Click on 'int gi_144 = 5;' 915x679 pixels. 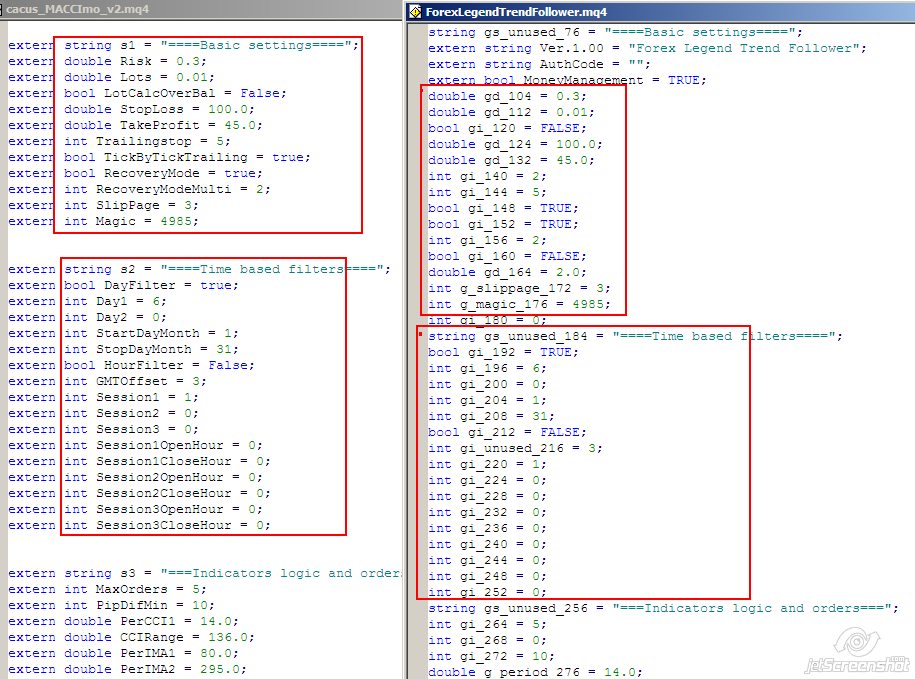pyautogui.click(x=487, y=192)
